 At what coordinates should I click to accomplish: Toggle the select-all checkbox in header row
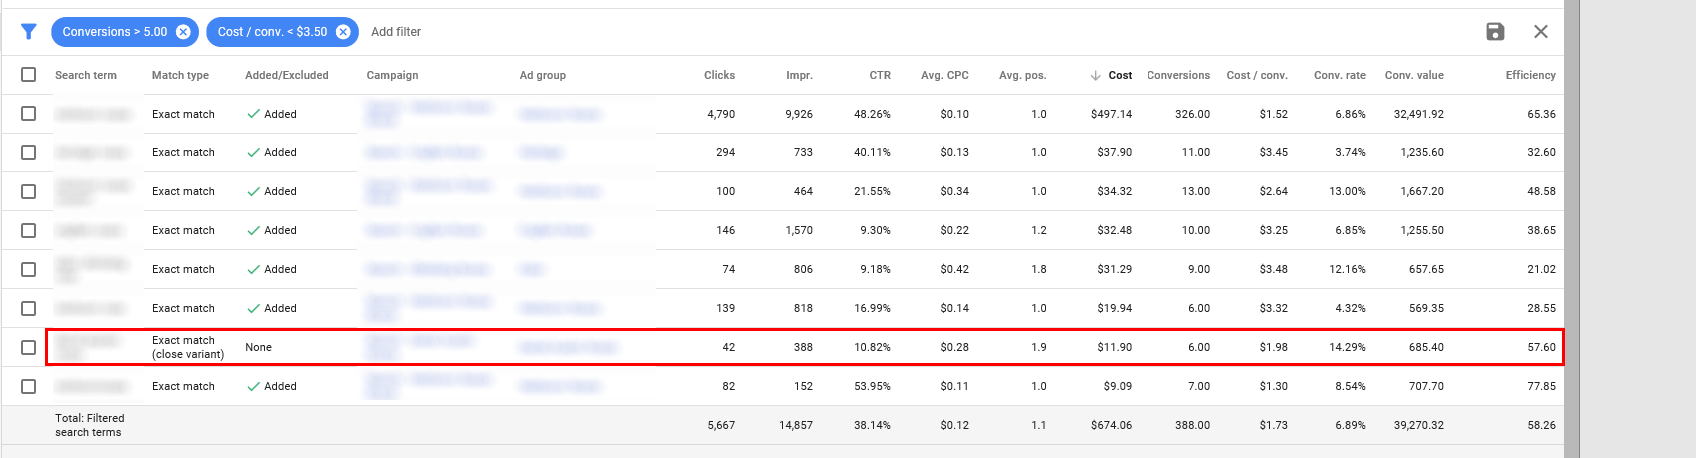click(29, 75)
